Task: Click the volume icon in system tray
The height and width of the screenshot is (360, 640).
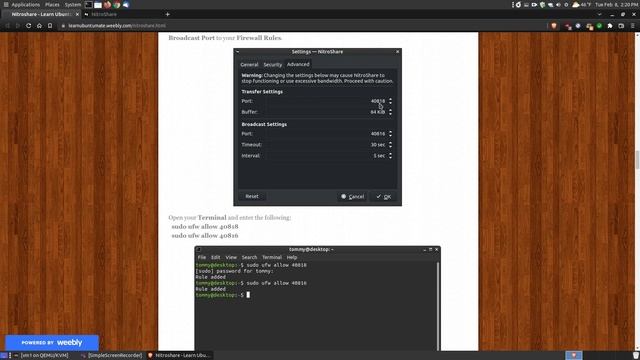Action: click(558, 4)
